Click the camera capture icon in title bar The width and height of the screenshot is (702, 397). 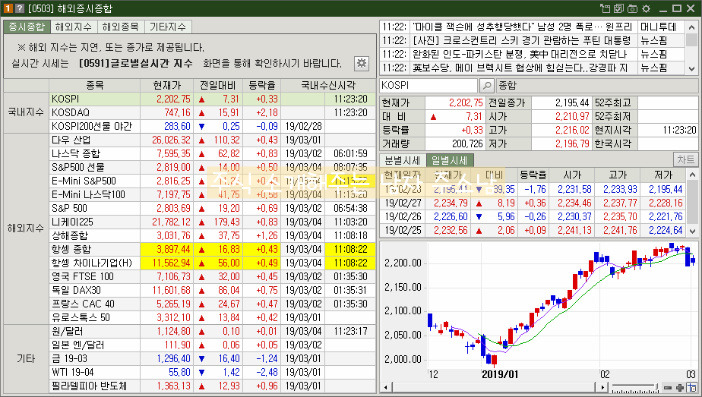[x=632, y=9]
